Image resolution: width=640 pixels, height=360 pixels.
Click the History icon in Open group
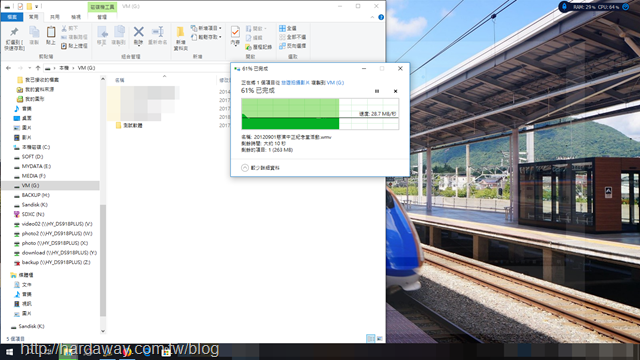click(248, 47)
